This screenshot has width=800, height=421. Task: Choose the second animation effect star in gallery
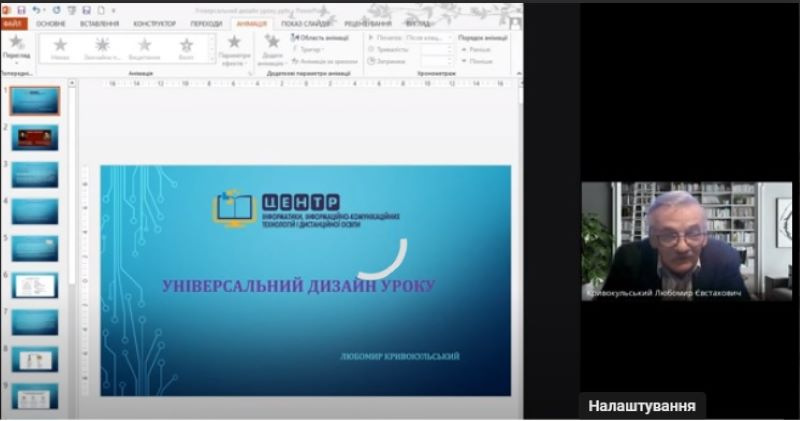coord(102,48)
